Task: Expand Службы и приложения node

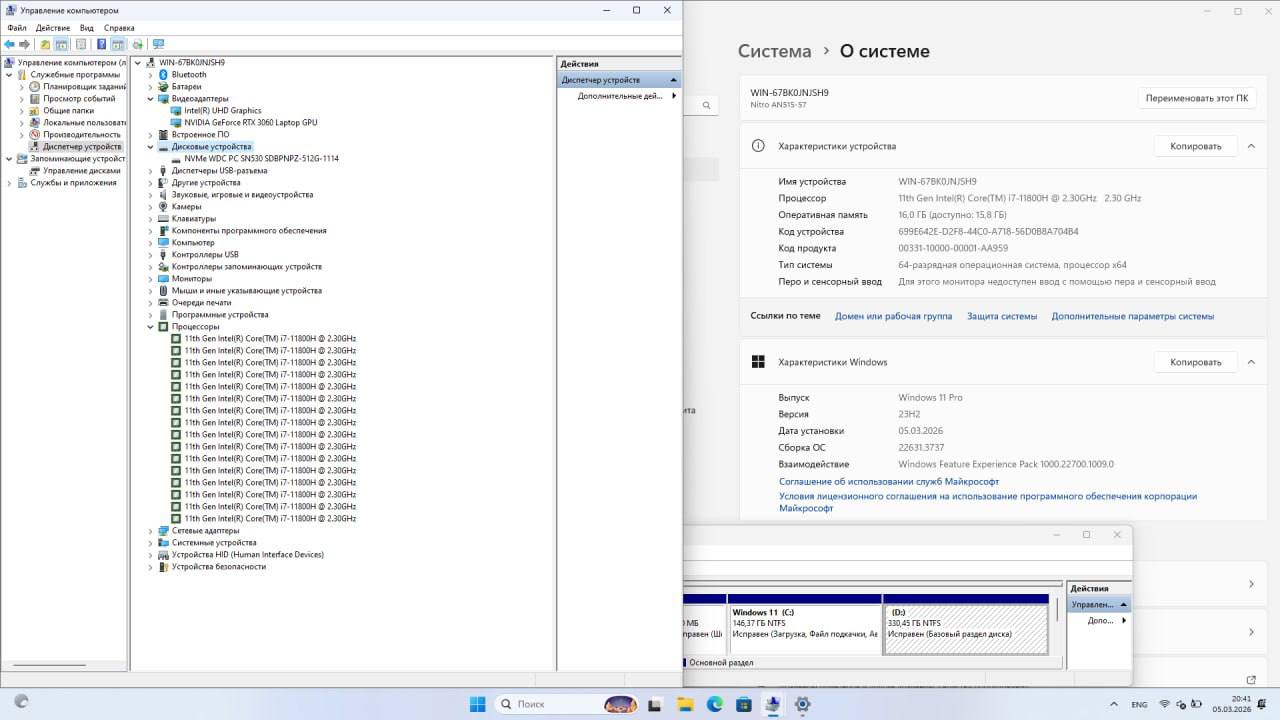Action: (x=10, y=183)
